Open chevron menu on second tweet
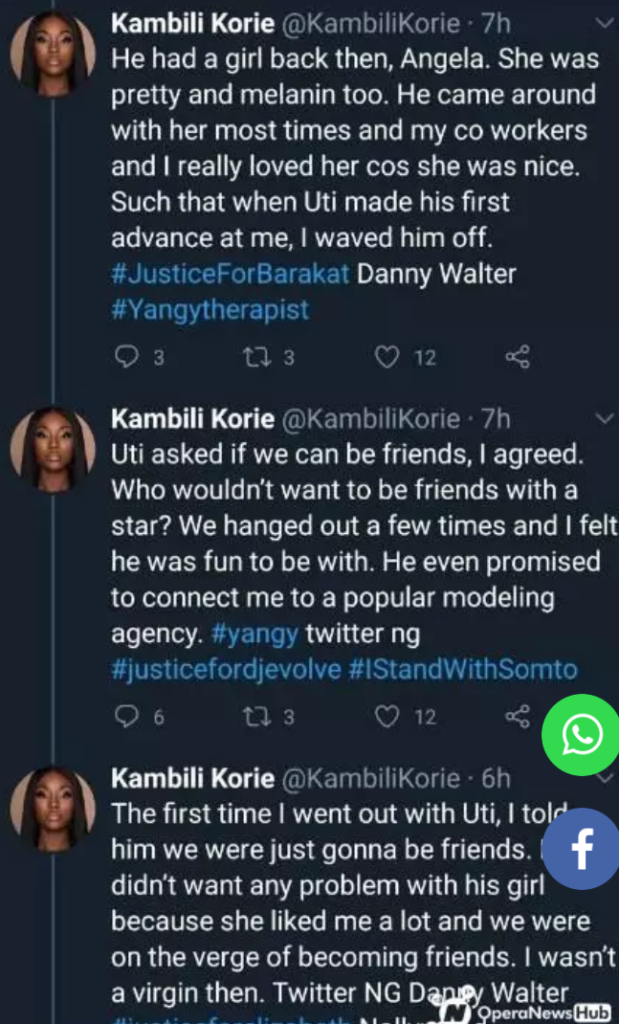 600,417
